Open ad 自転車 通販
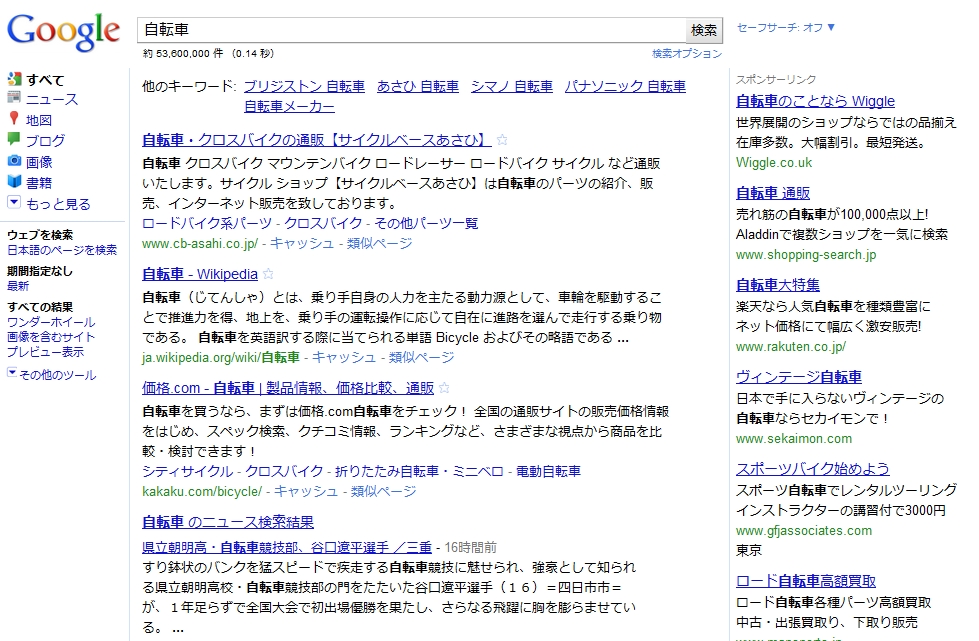Screen dimensions: 979x641 click(x=773, y=193)
